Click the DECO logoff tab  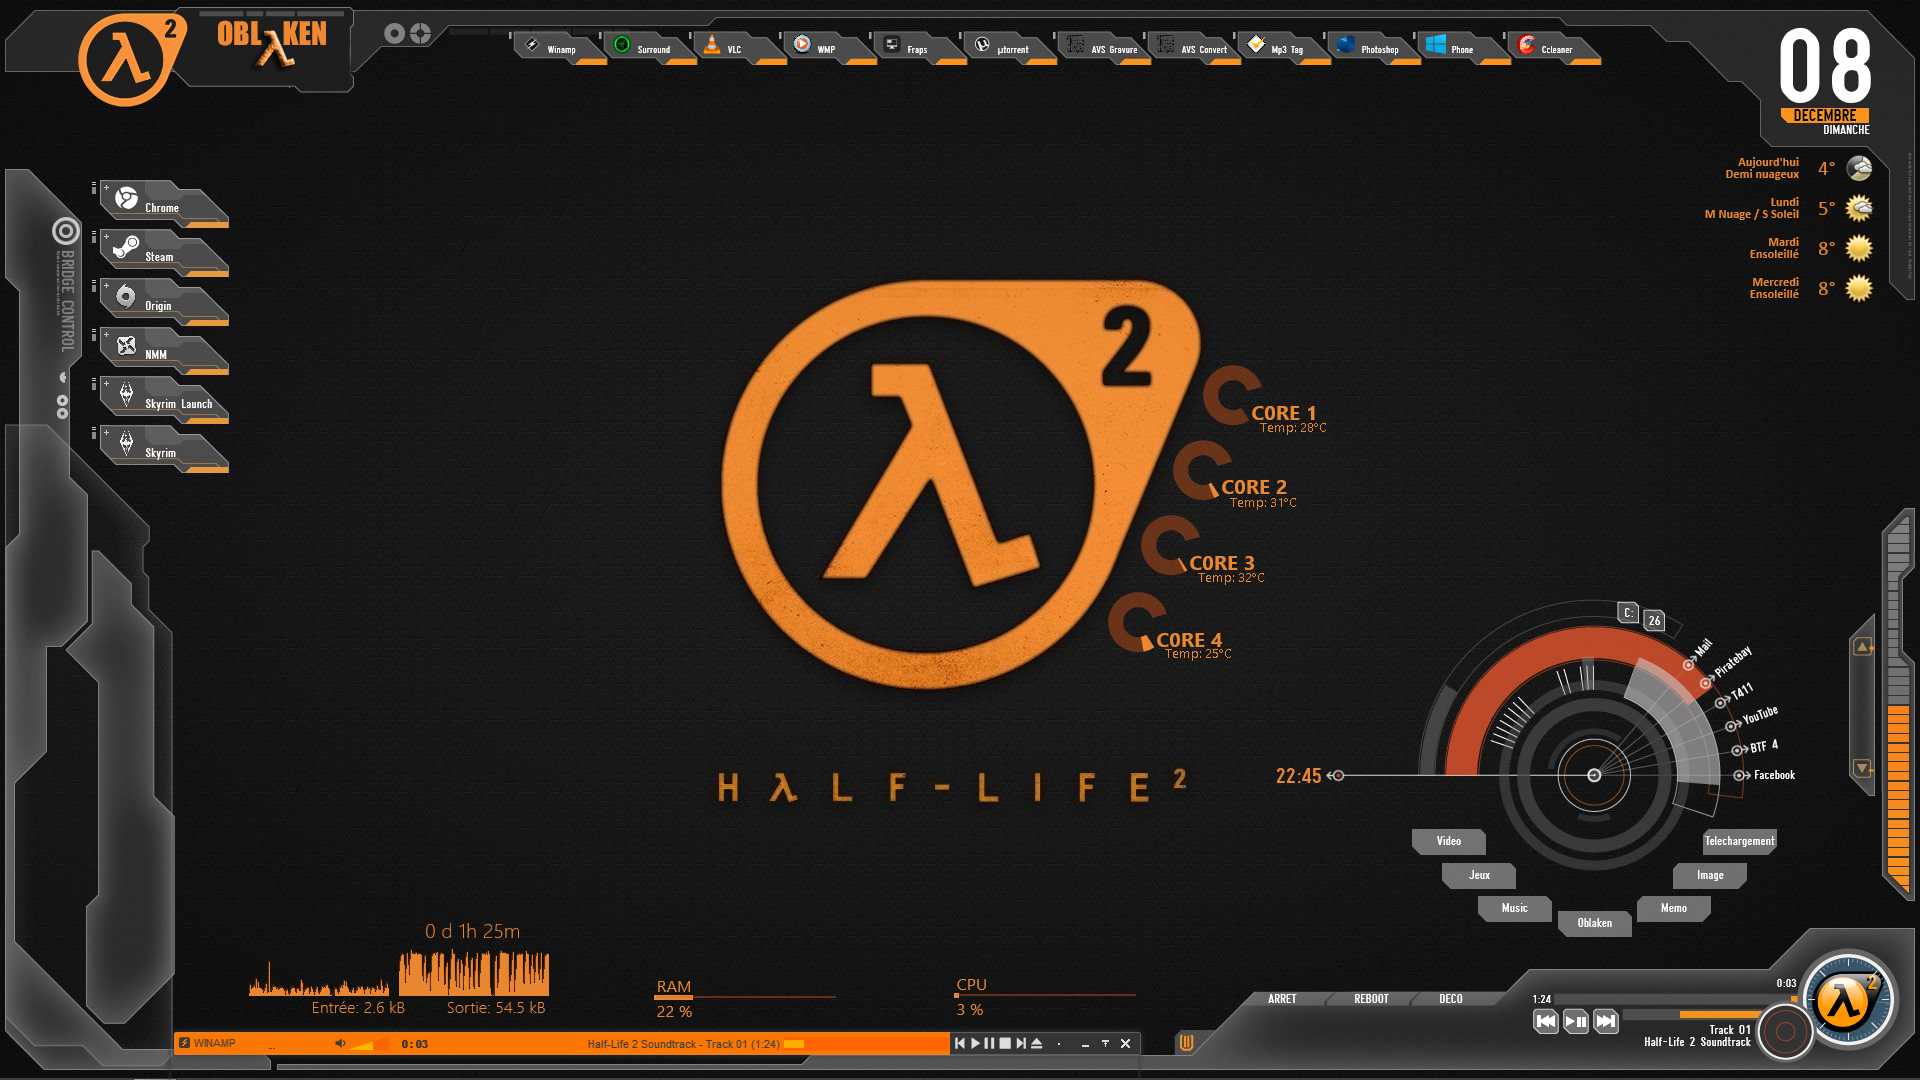(x=1451, y=999)
